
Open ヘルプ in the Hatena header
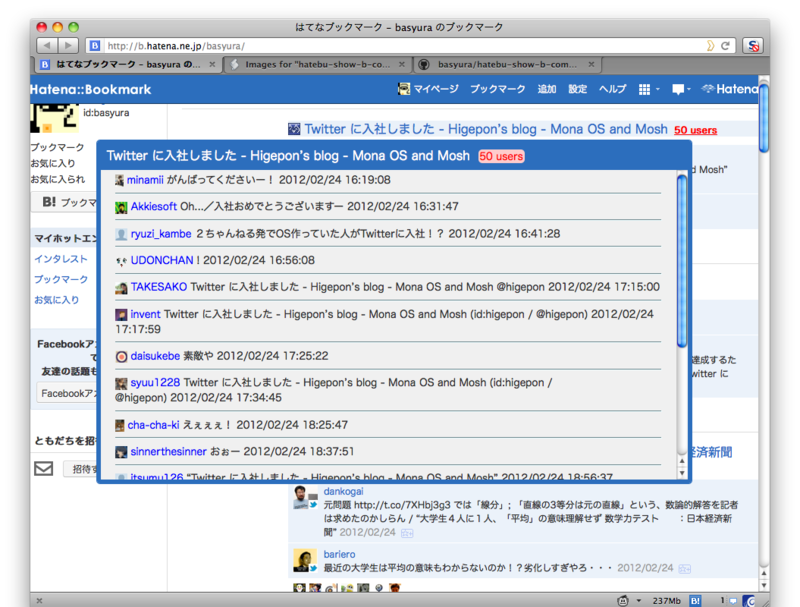click(x=612, y=89)
